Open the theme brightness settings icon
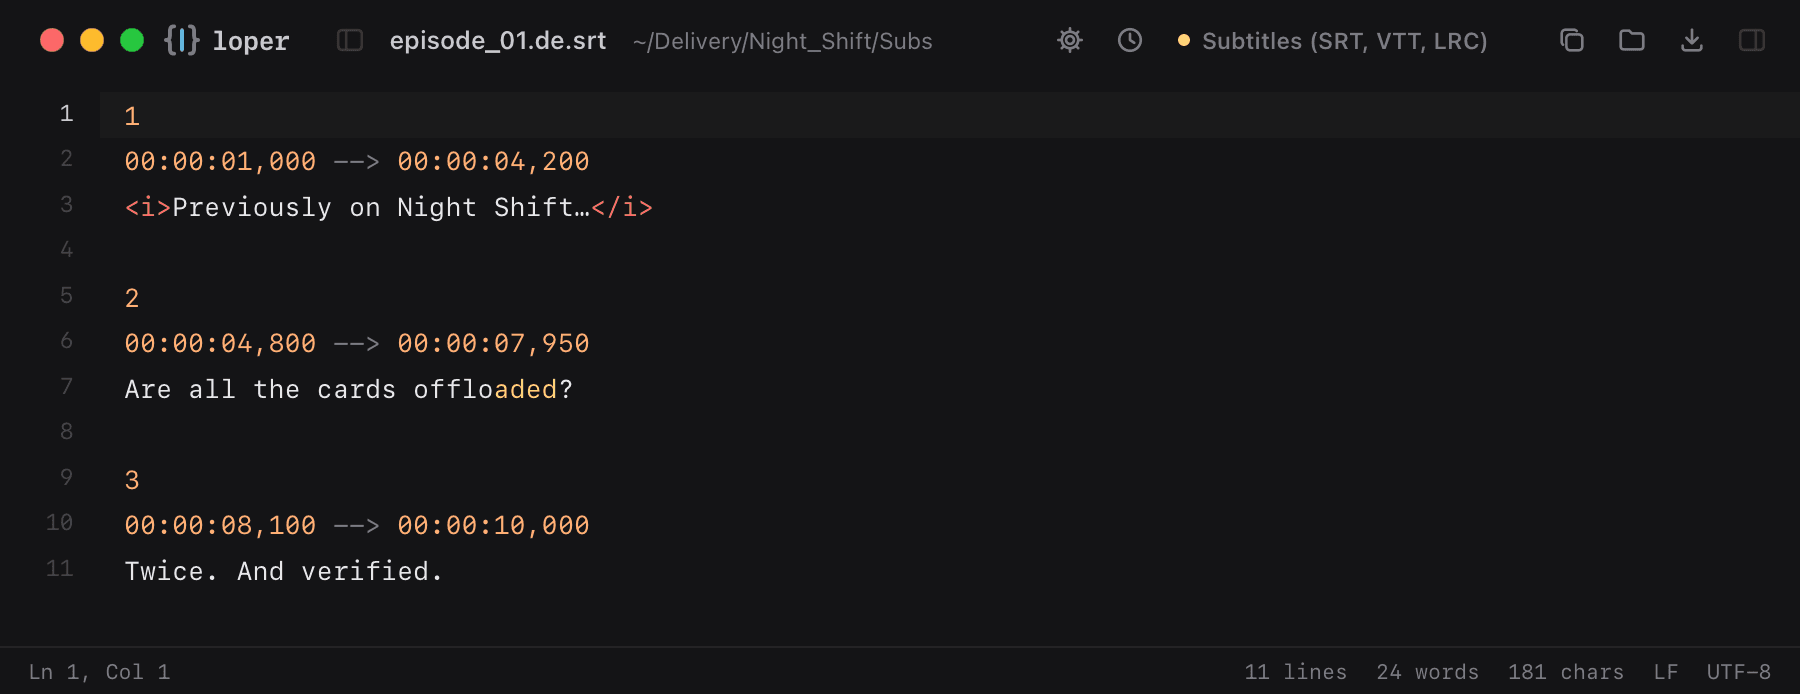Screen dimensions: 1800x694 pyautogui.click(x=1070, y=40)
